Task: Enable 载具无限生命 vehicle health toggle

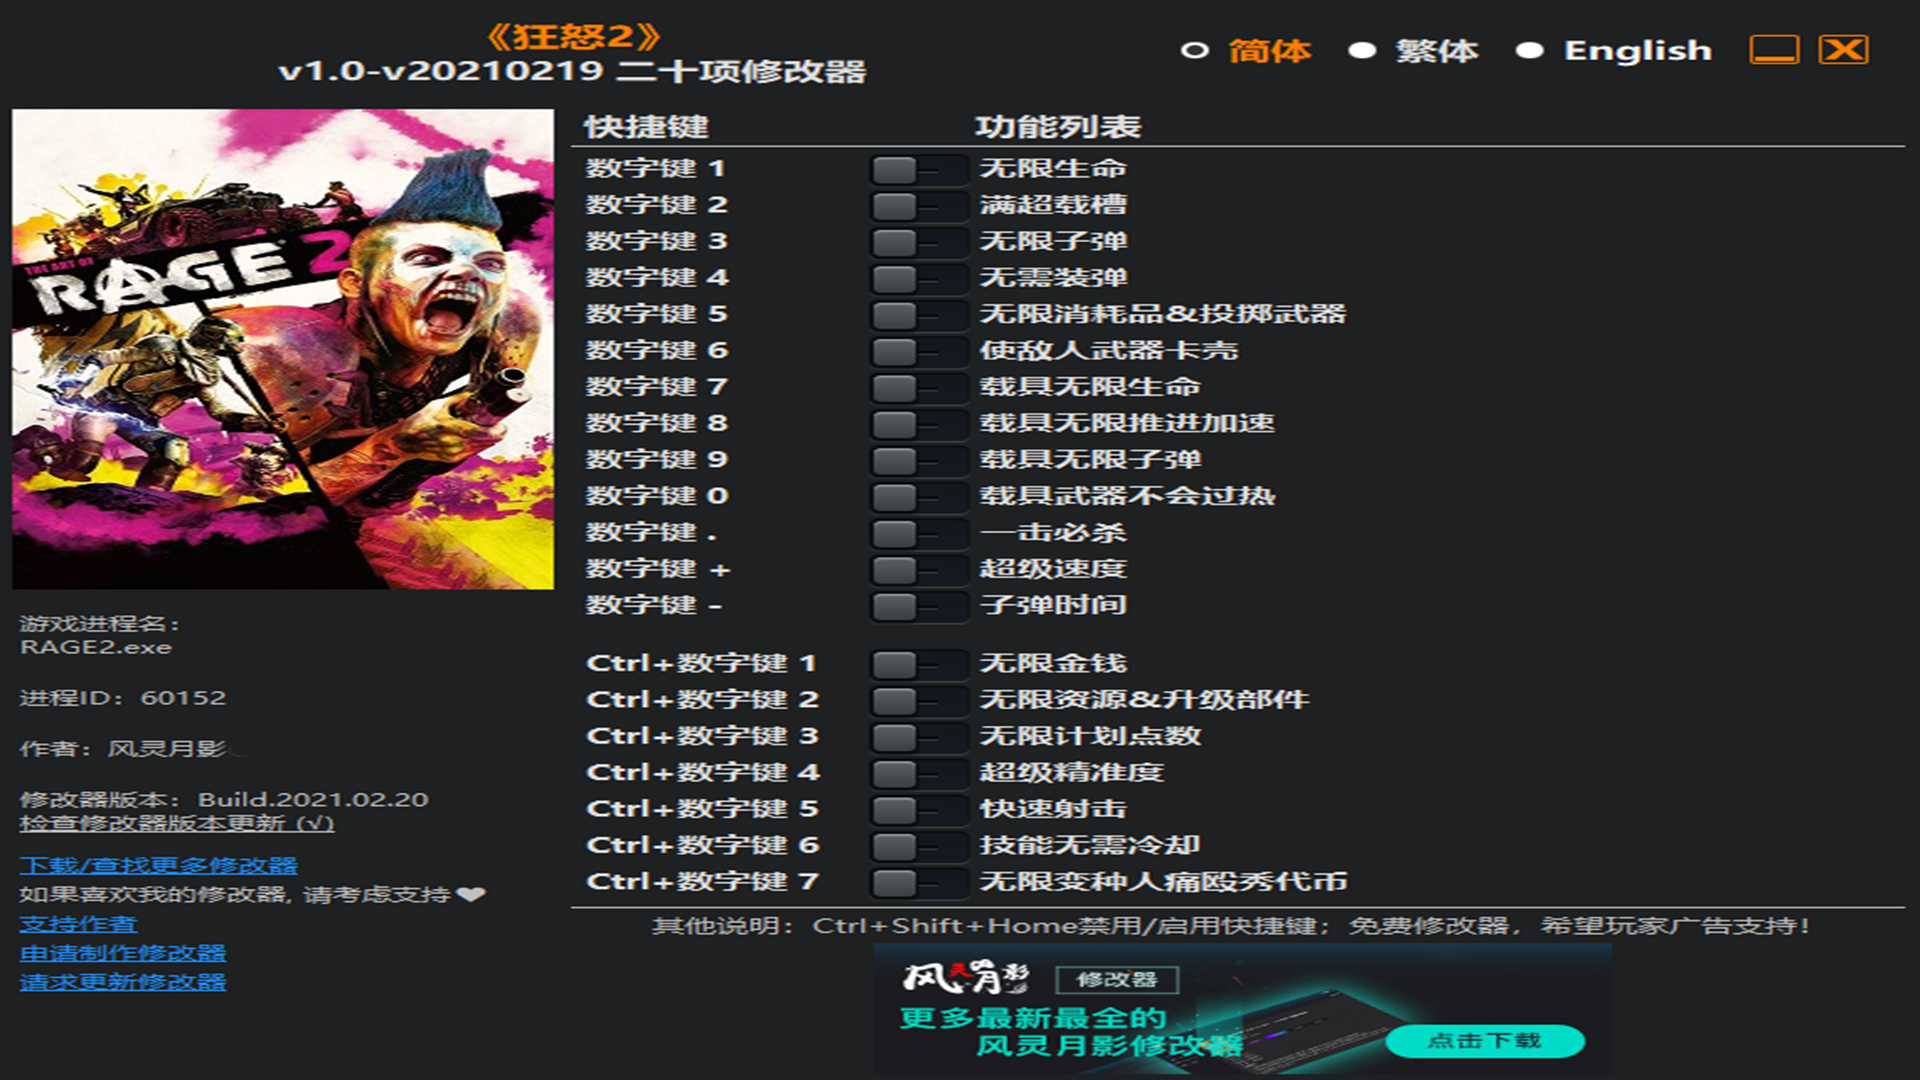Action: (917, 388)
